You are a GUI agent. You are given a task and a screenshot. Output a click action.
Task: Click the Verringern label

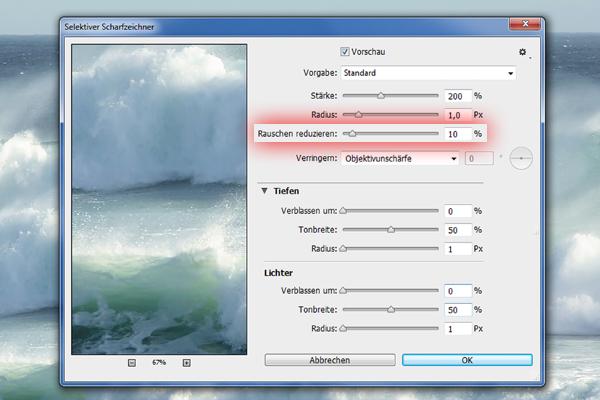316,158
